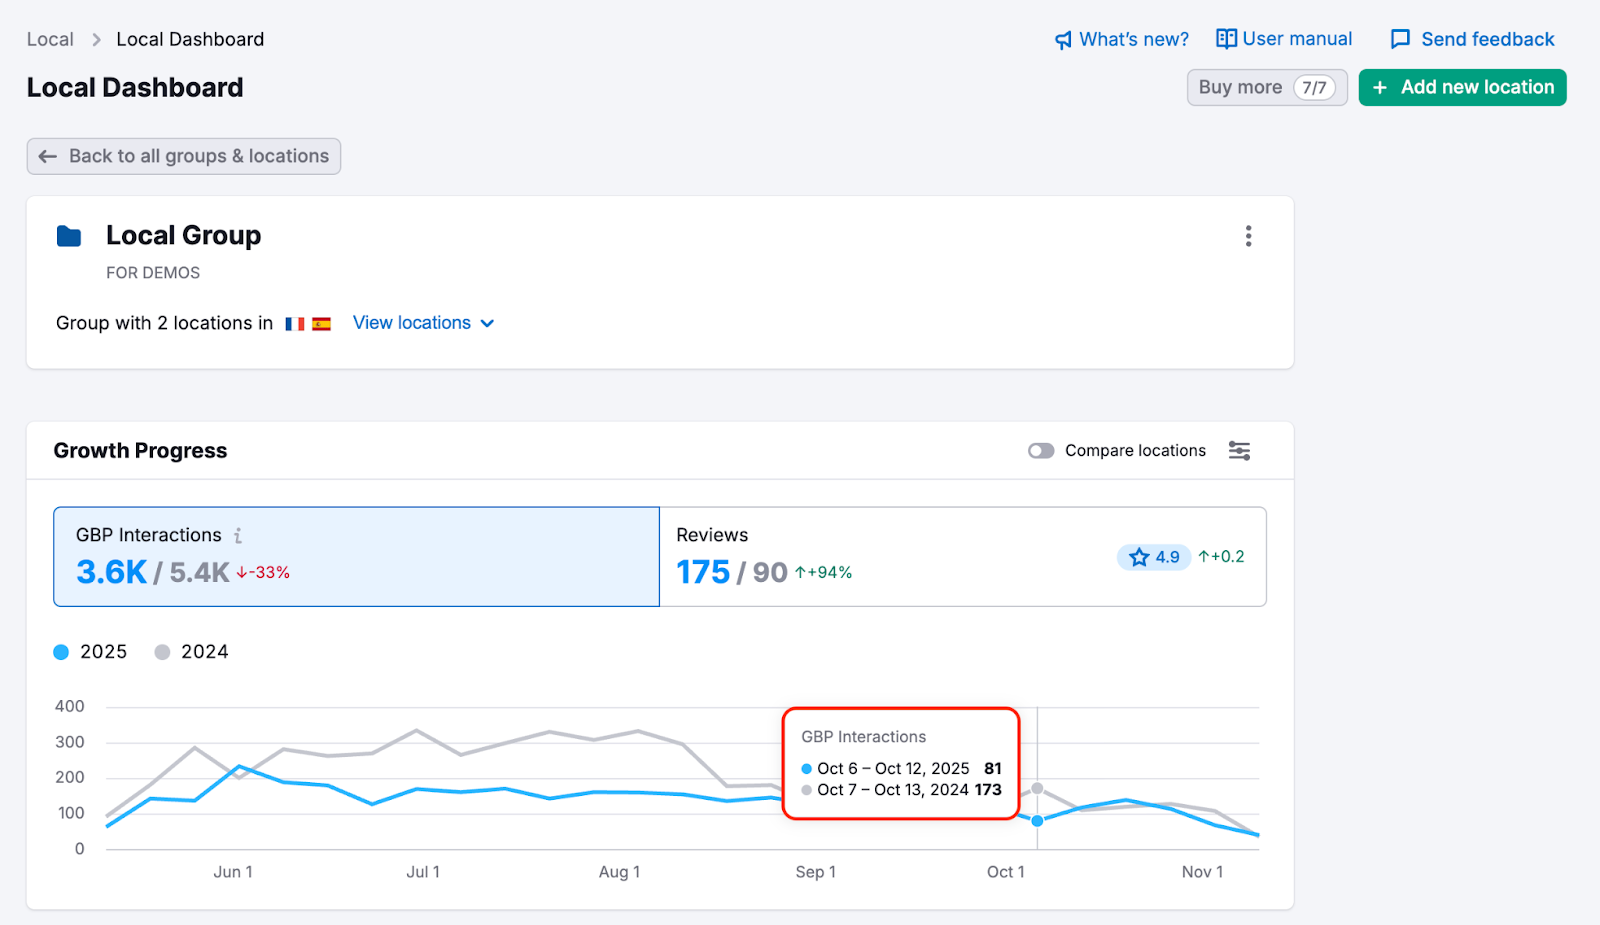
Task: Enable the Compare locations toggle
Action: tap(1041, 451)
